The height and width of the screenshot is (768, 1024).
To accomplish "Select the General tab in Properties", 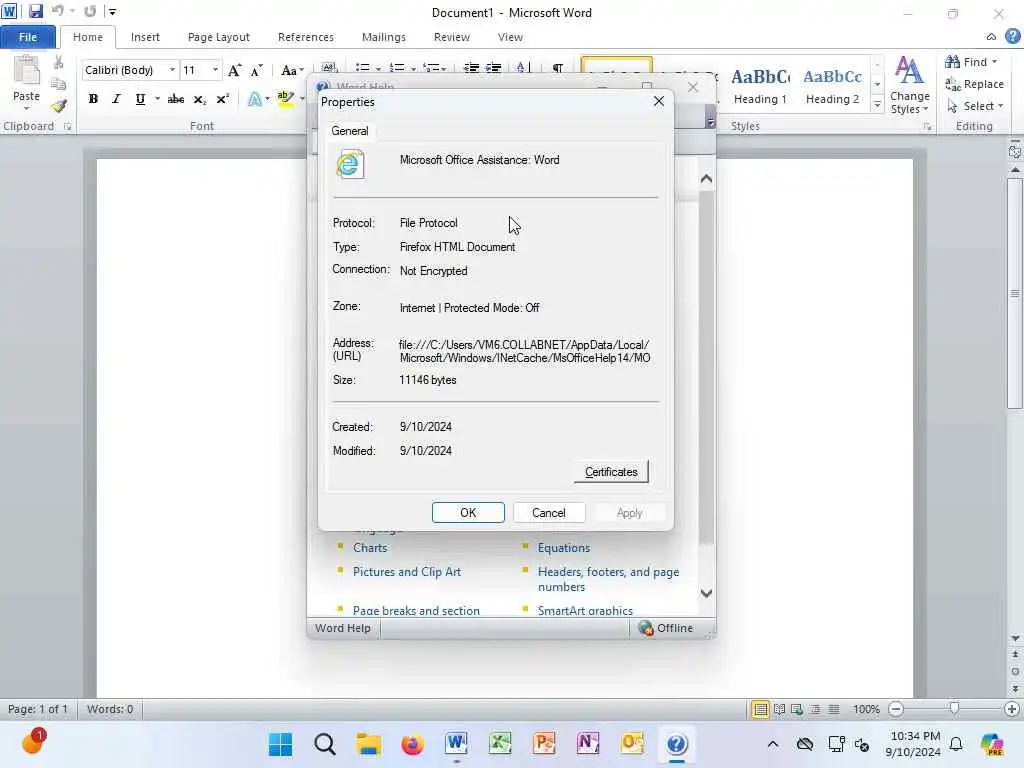I will [349, 131].
